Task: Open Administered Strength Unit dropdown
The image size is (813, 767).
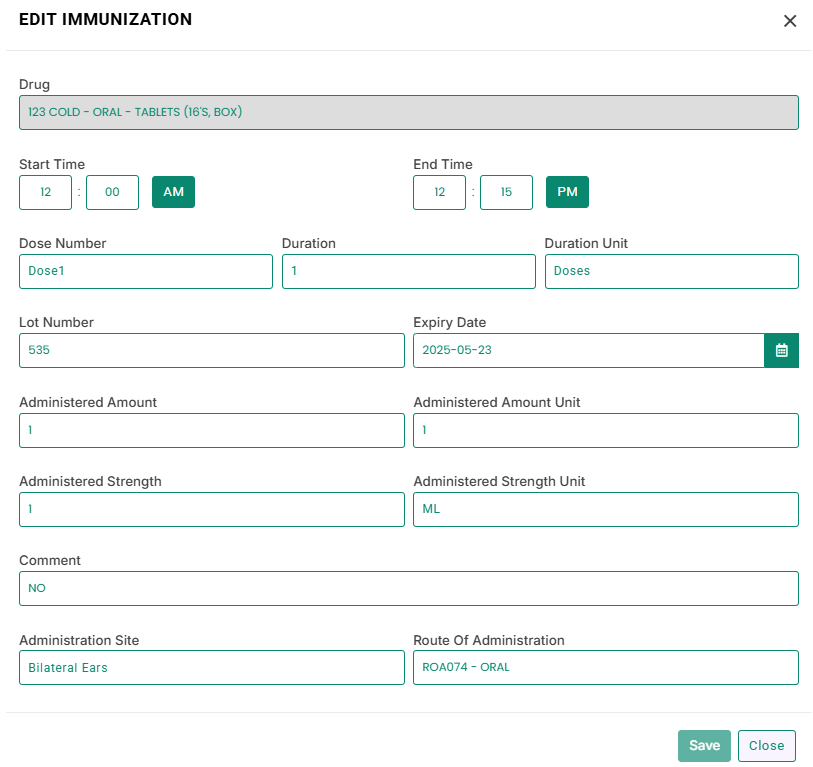Action: [606, 509]
